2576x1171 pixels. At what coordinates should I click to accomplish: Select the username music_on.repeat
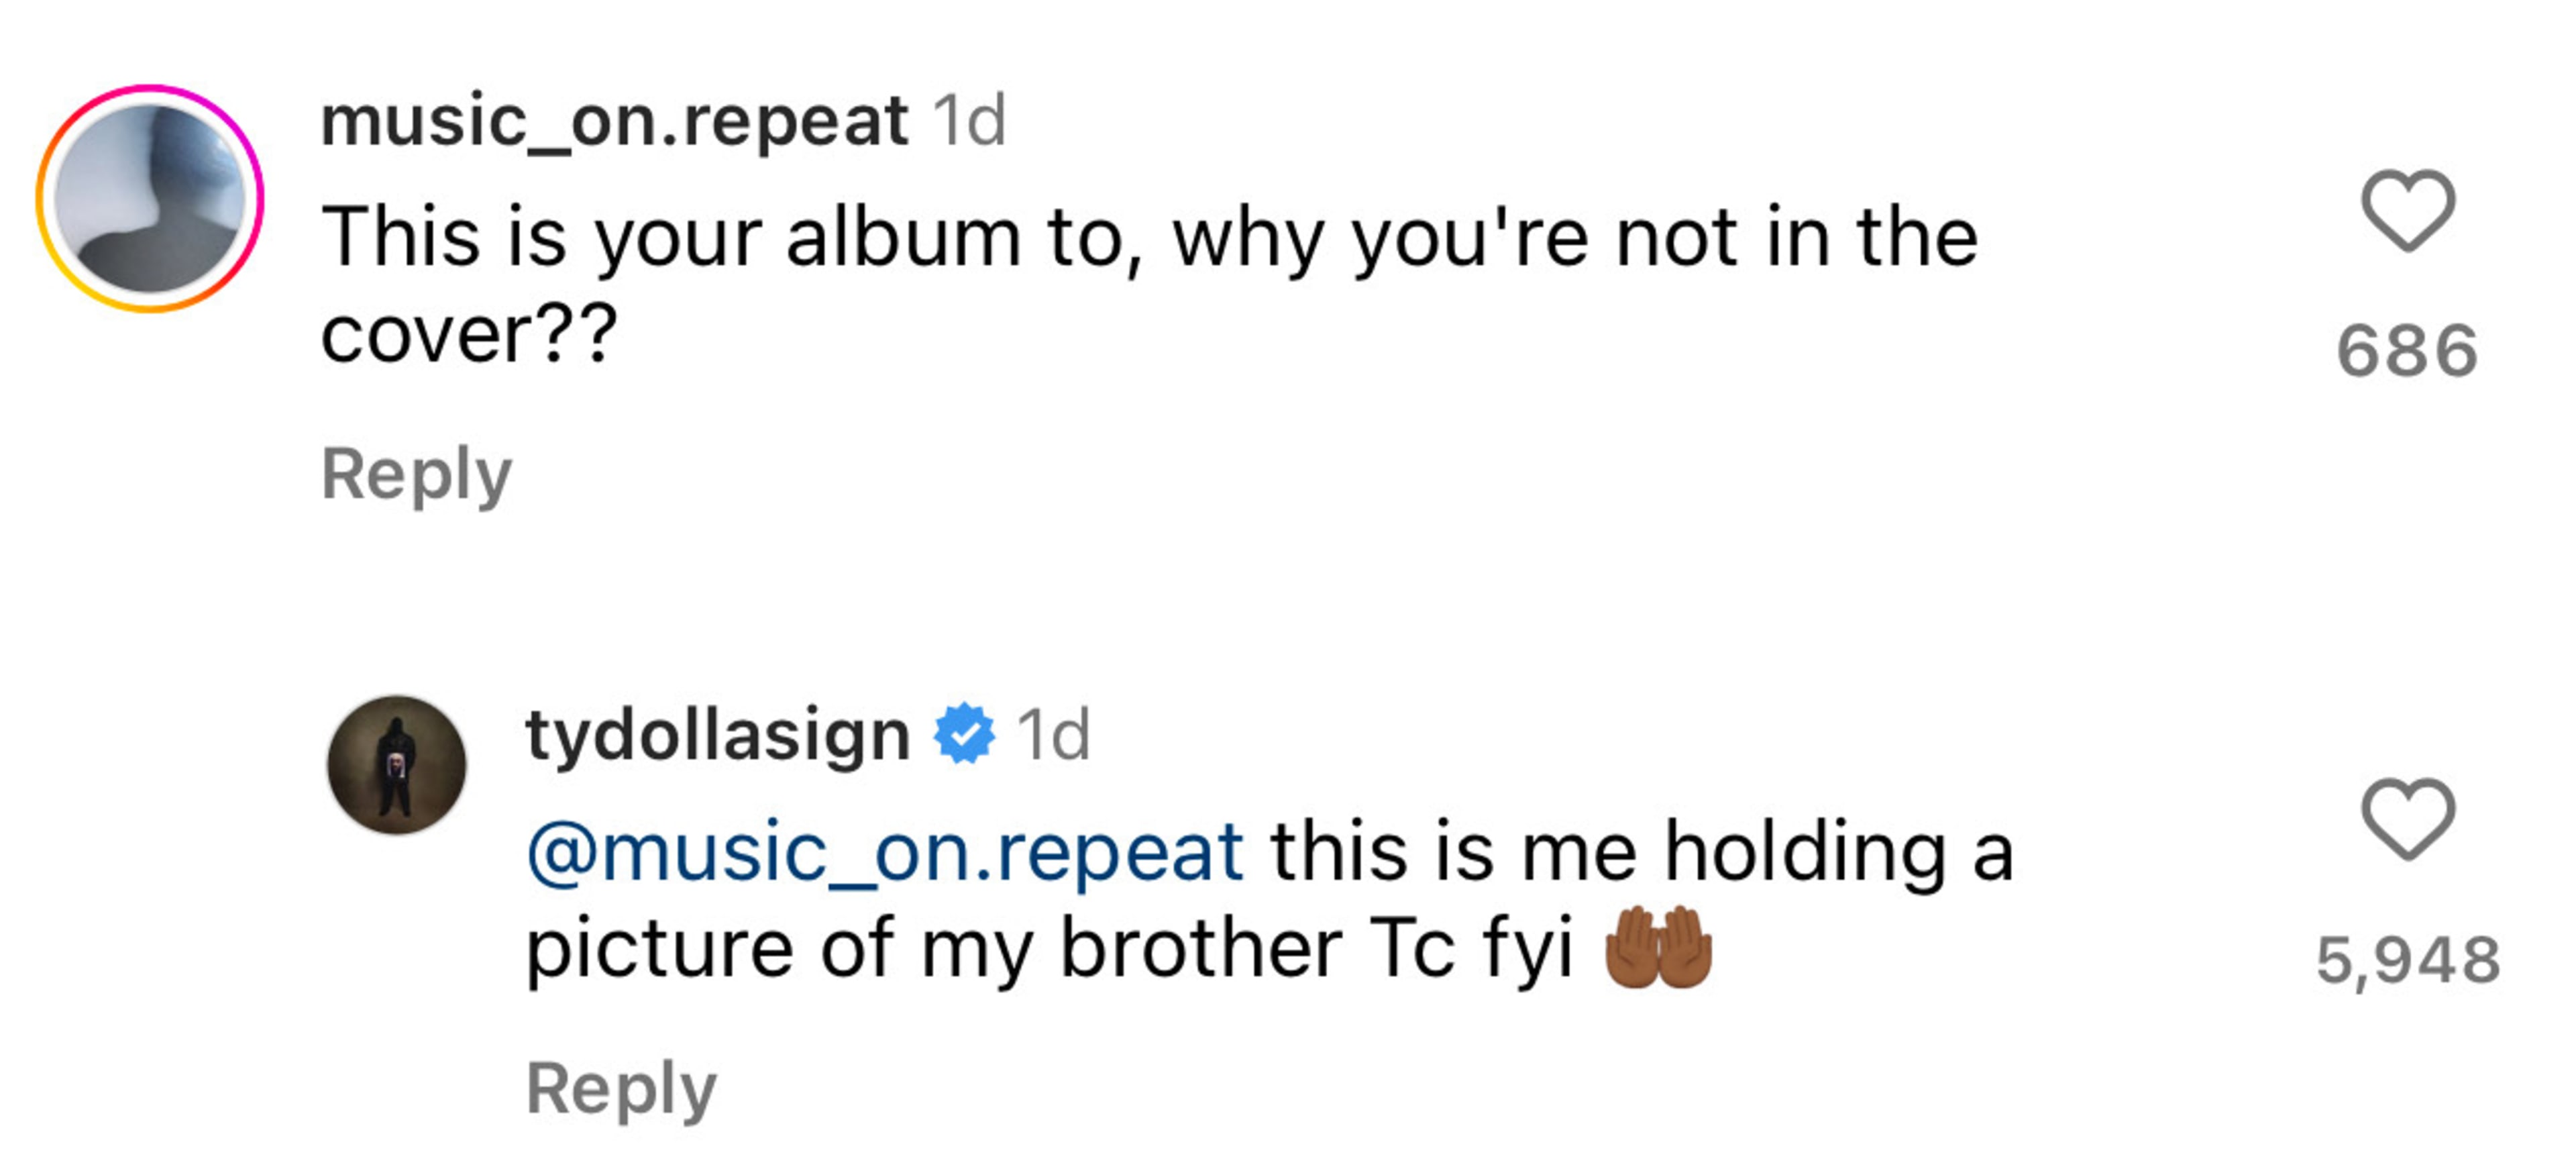(x=610, y=120)
